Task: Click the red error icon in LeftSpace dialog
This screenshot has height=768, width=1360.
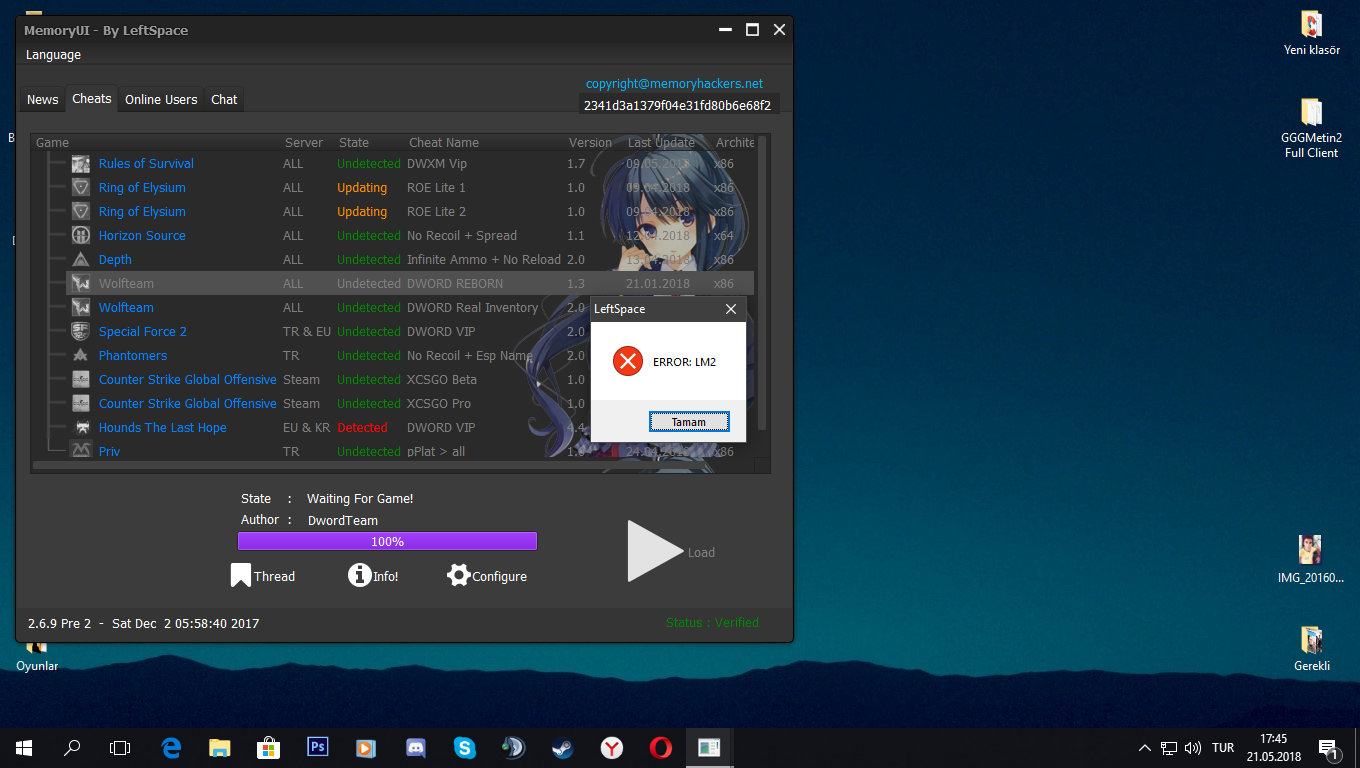Action: click(628, 361)
